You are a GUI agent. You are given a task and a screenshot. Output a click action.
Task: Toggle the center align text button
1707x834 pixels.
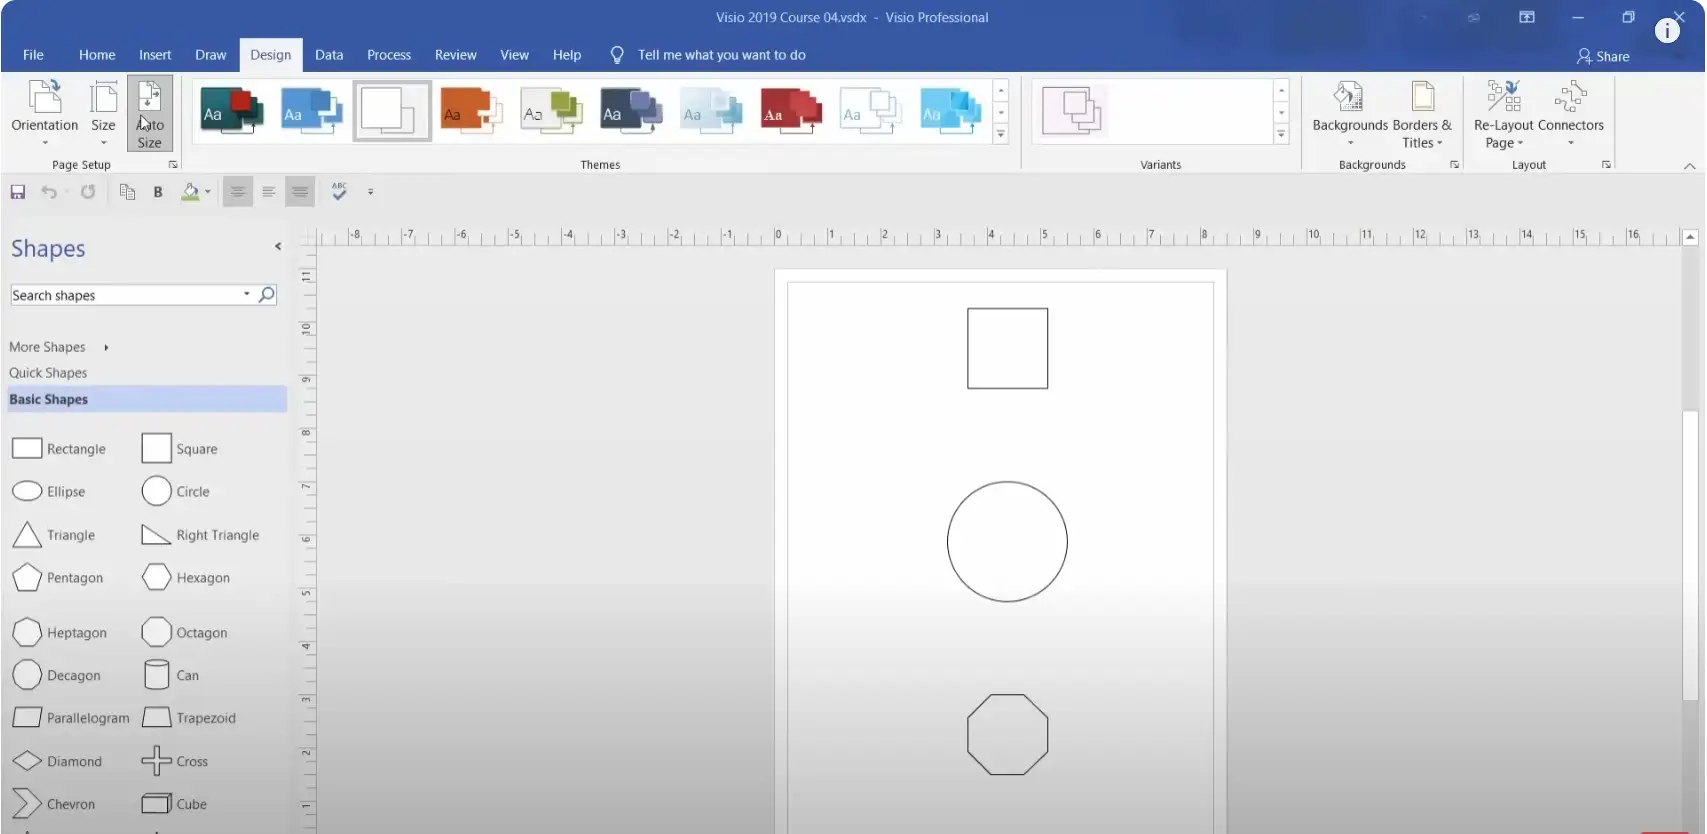[237, 192]
